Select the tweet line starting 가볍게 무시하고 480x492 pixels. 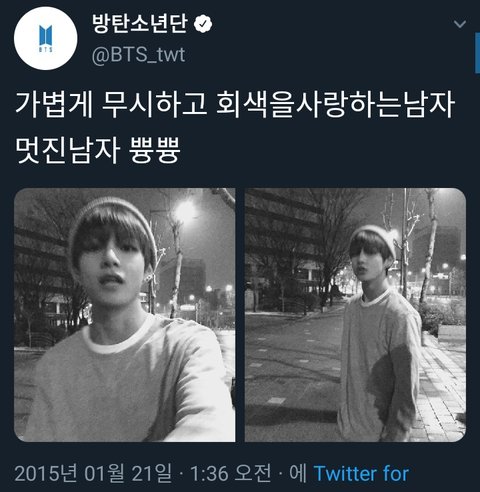235,104
